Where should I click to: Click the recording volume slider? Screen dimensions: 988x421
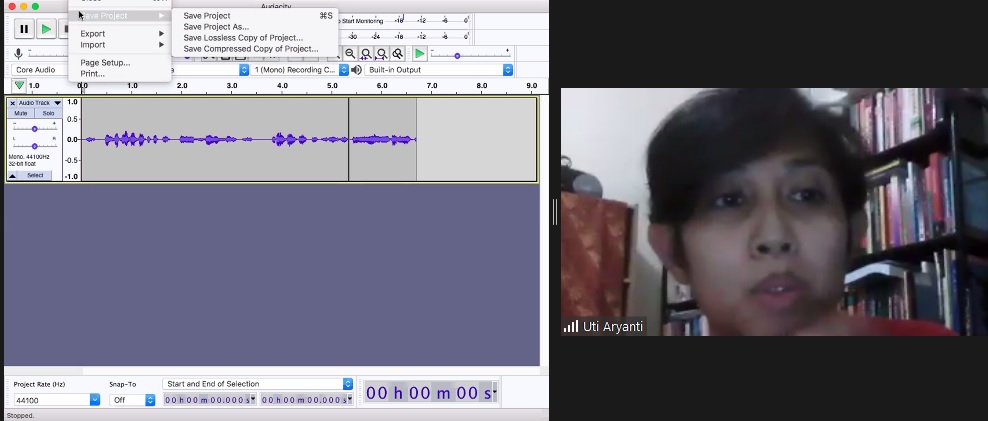(x=47, y=54)
